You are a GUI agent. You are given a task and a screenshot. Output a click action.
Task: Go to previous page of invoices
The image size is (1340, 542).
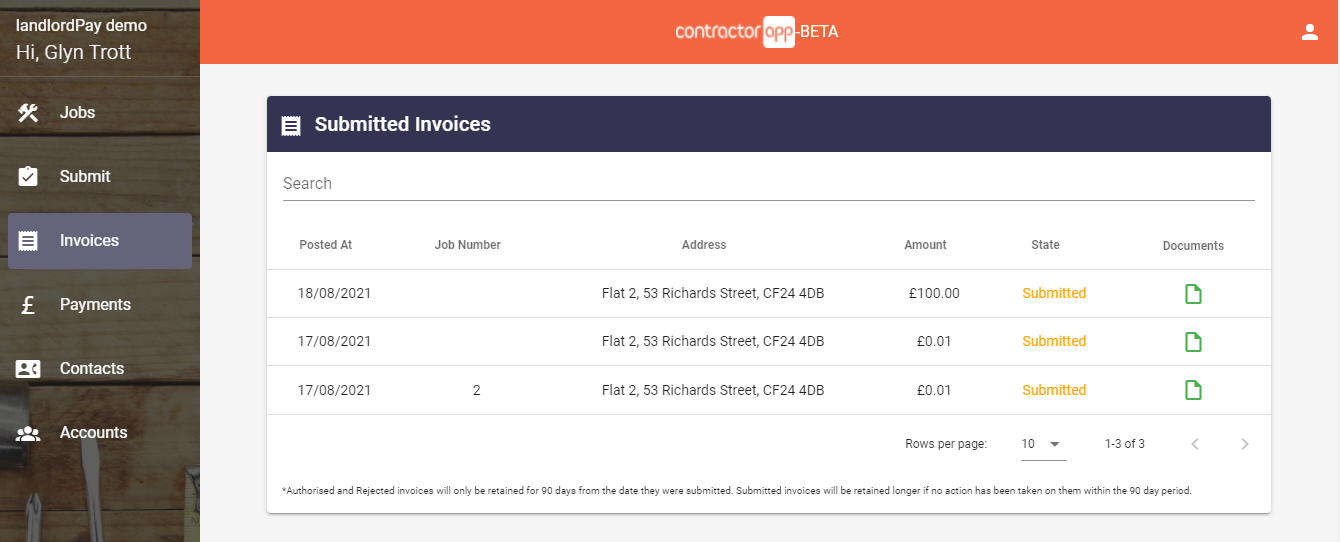pos(1195,444)
